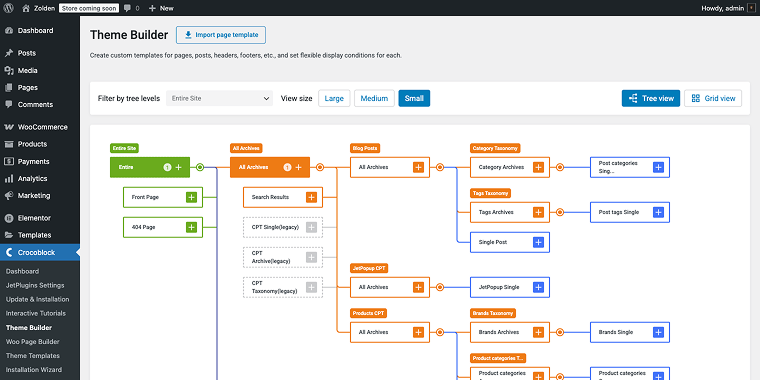This screenshot has height=380, width=760.
Task: Click plus on CPT Archive(legacy) node
Action: (x=312, y=257)
